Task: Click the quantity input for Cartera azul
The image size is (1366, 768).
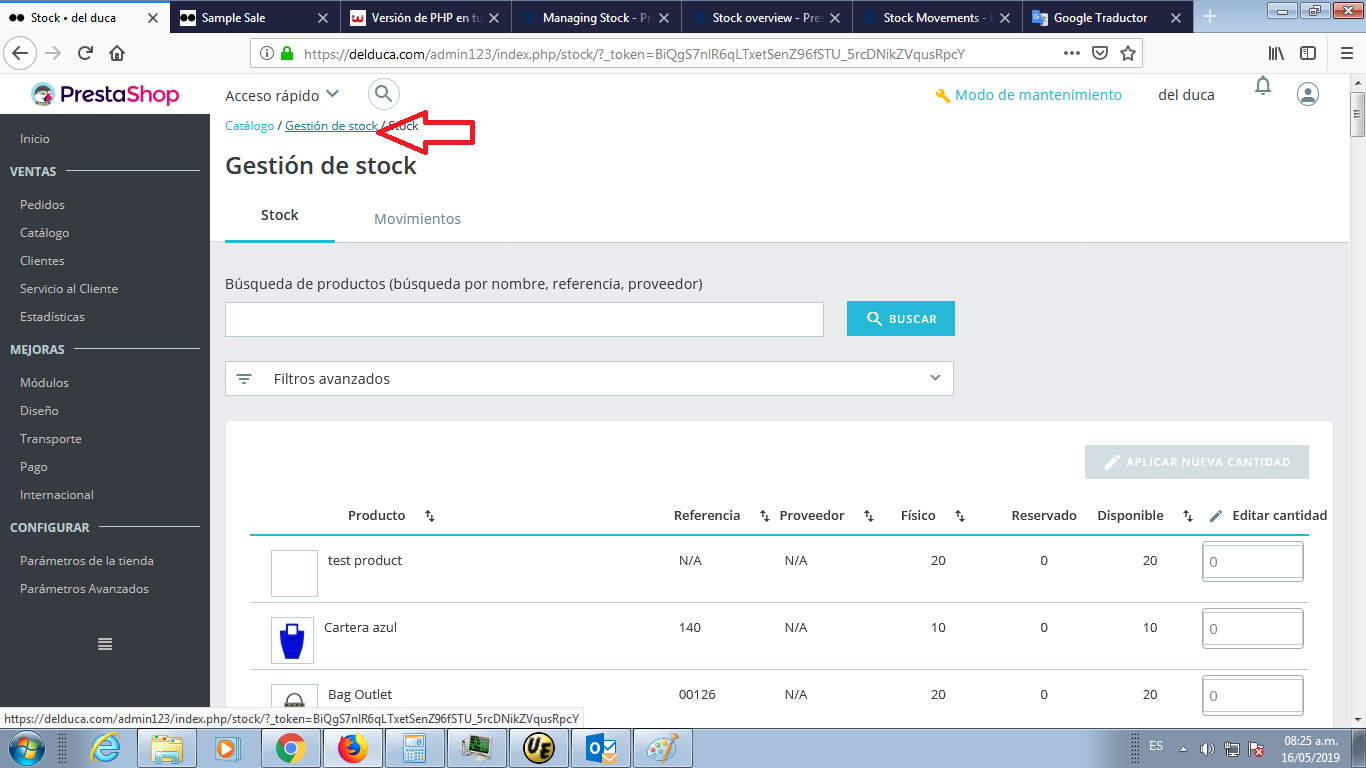Action: (x=1252, y=628)
